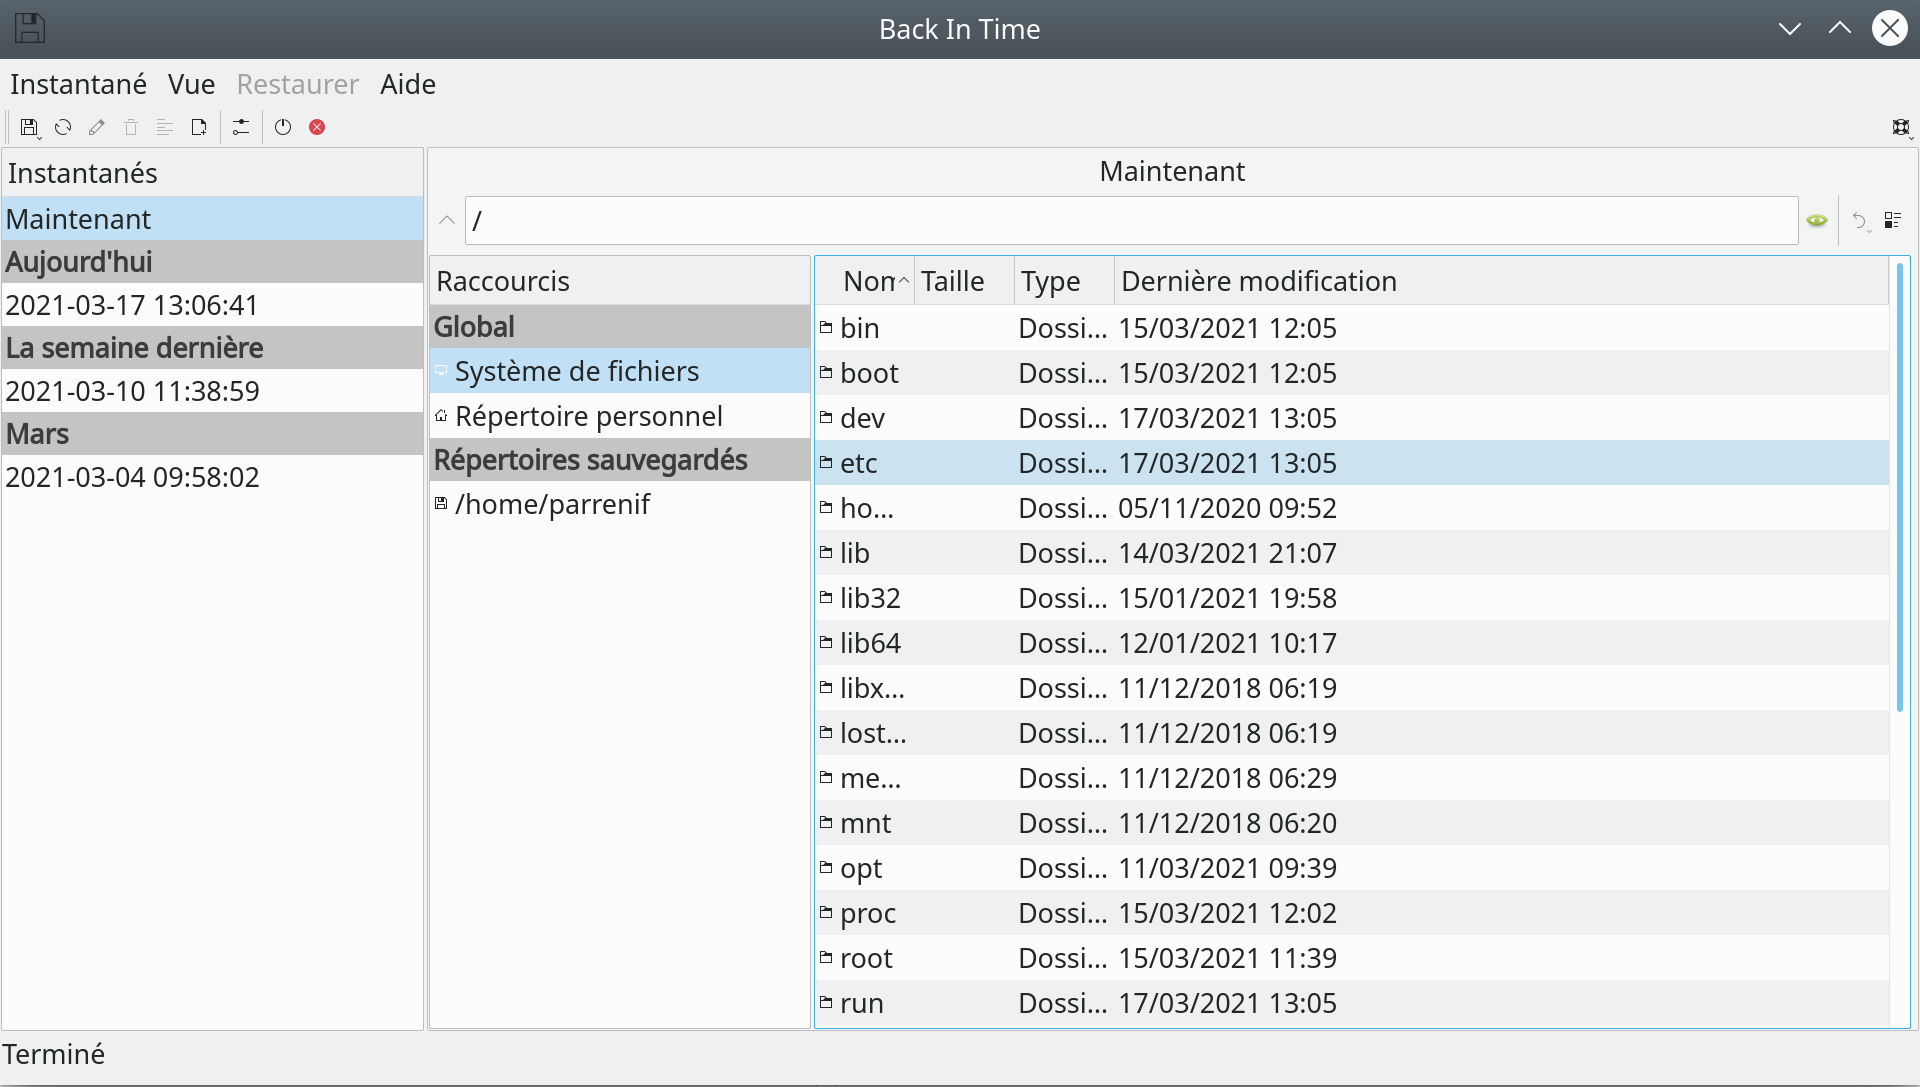Image resolution: width=1920 pixels, height=1087 pixels.
Task: Enable the files view options icon at top right
Action: [x=1893, y=220]
